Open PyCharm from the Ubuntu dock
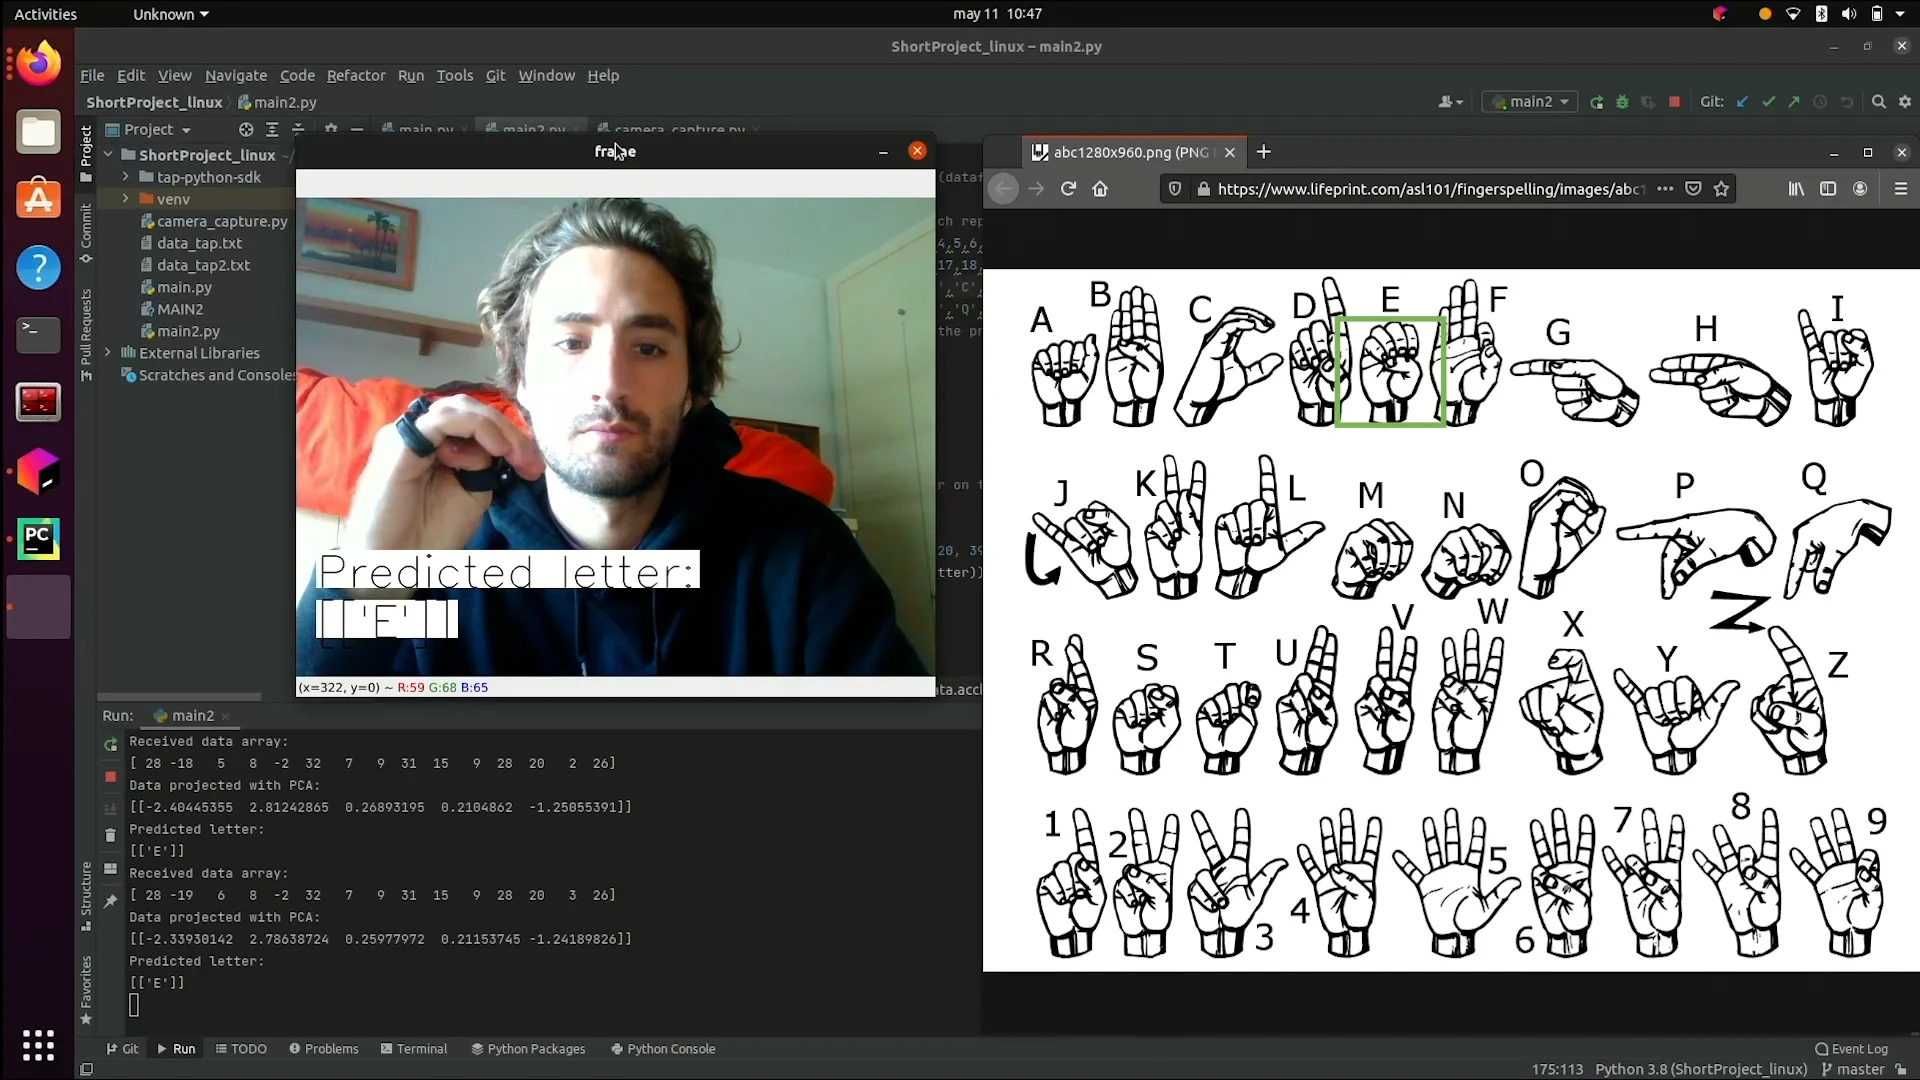The height and width of the screenshot is (1080, 1920). coord(39,539)
